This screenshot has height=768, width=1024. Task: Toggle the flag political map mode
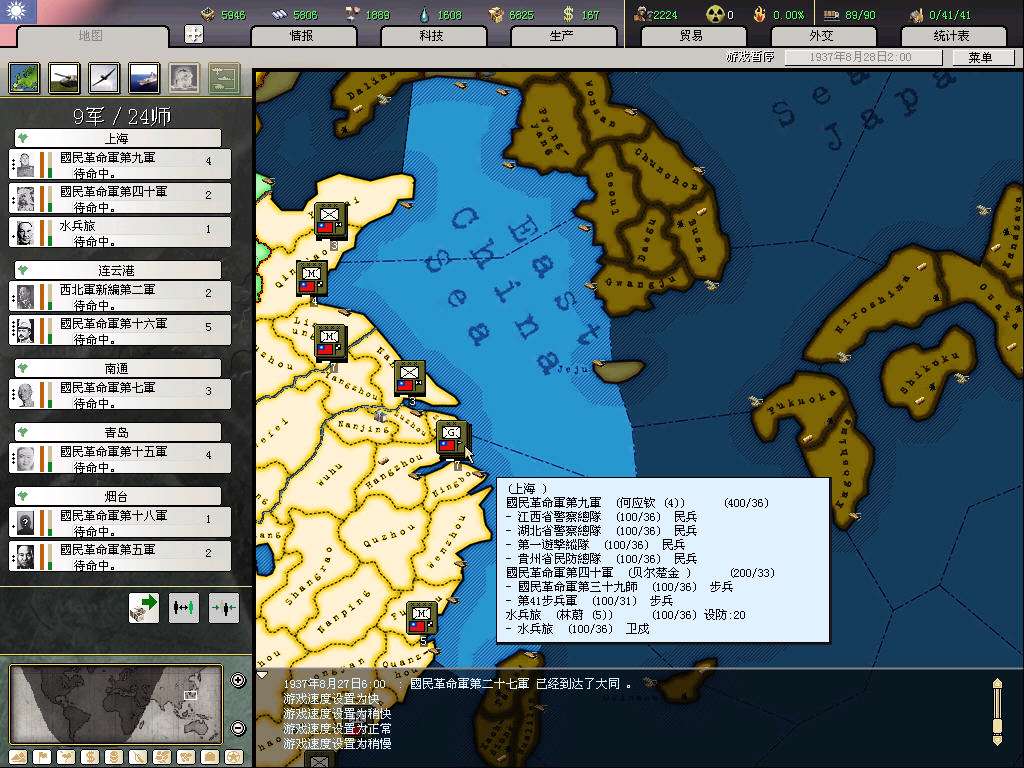(x=41, y=756)
